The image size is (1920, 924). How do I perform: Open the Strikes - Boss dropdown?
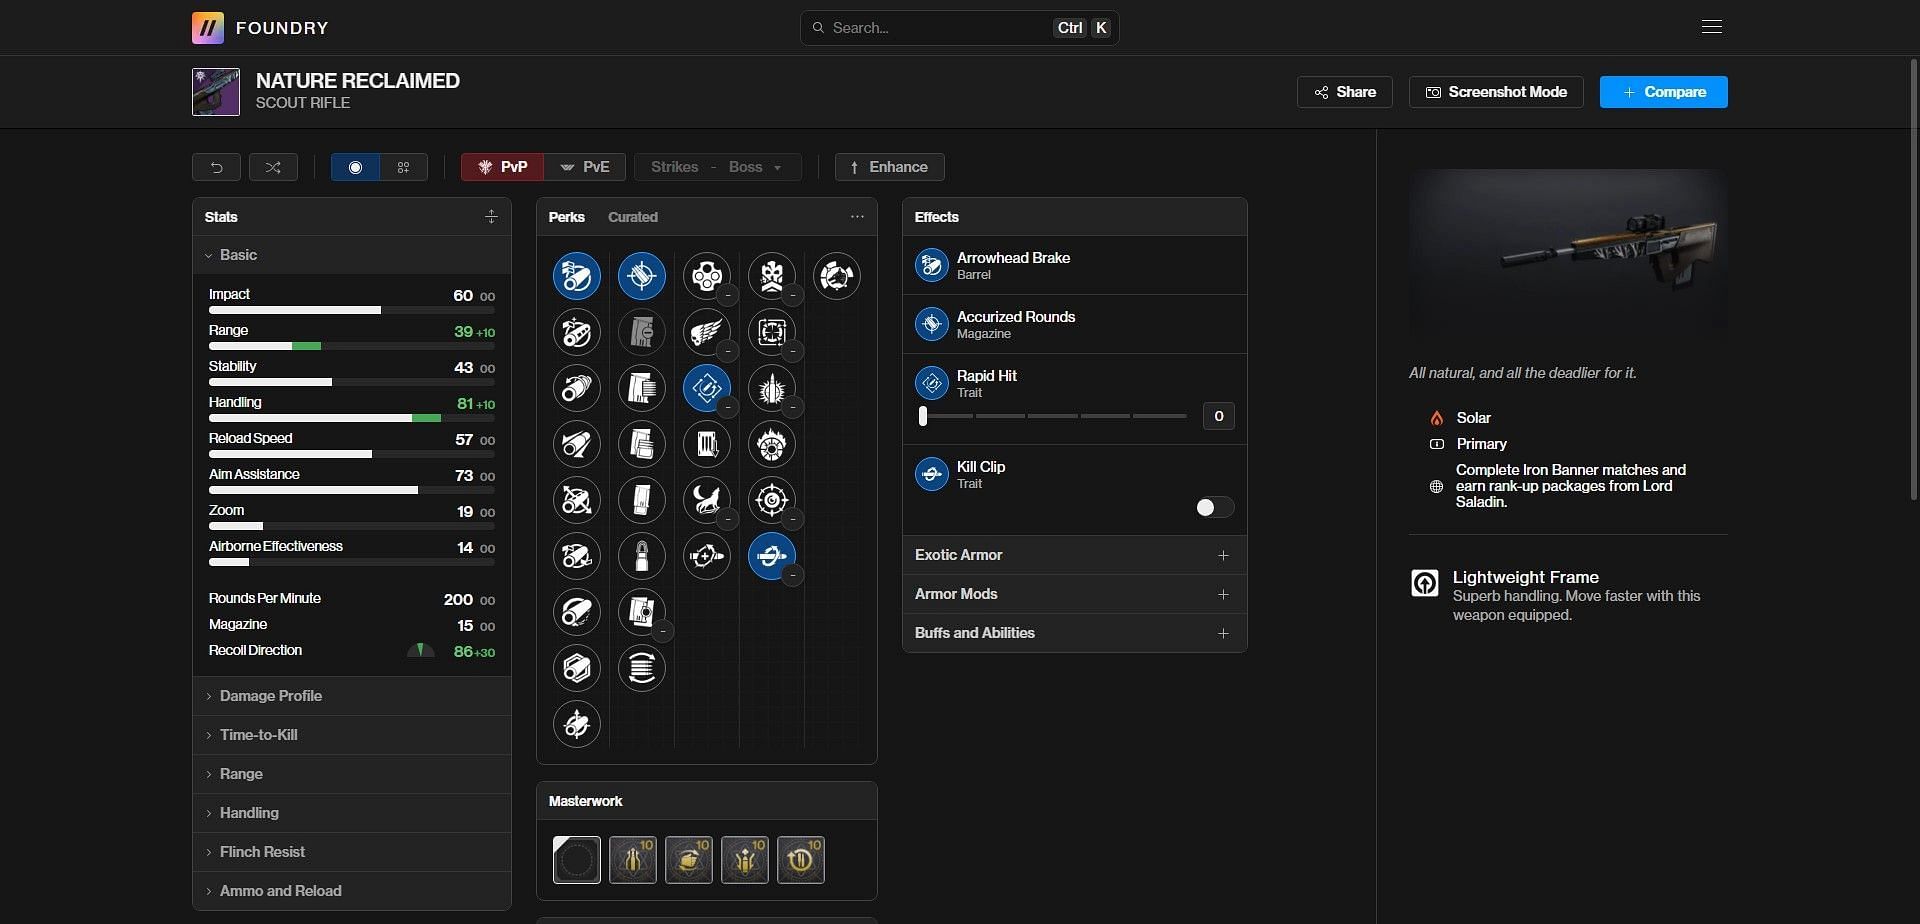click(x=717, y=167)
